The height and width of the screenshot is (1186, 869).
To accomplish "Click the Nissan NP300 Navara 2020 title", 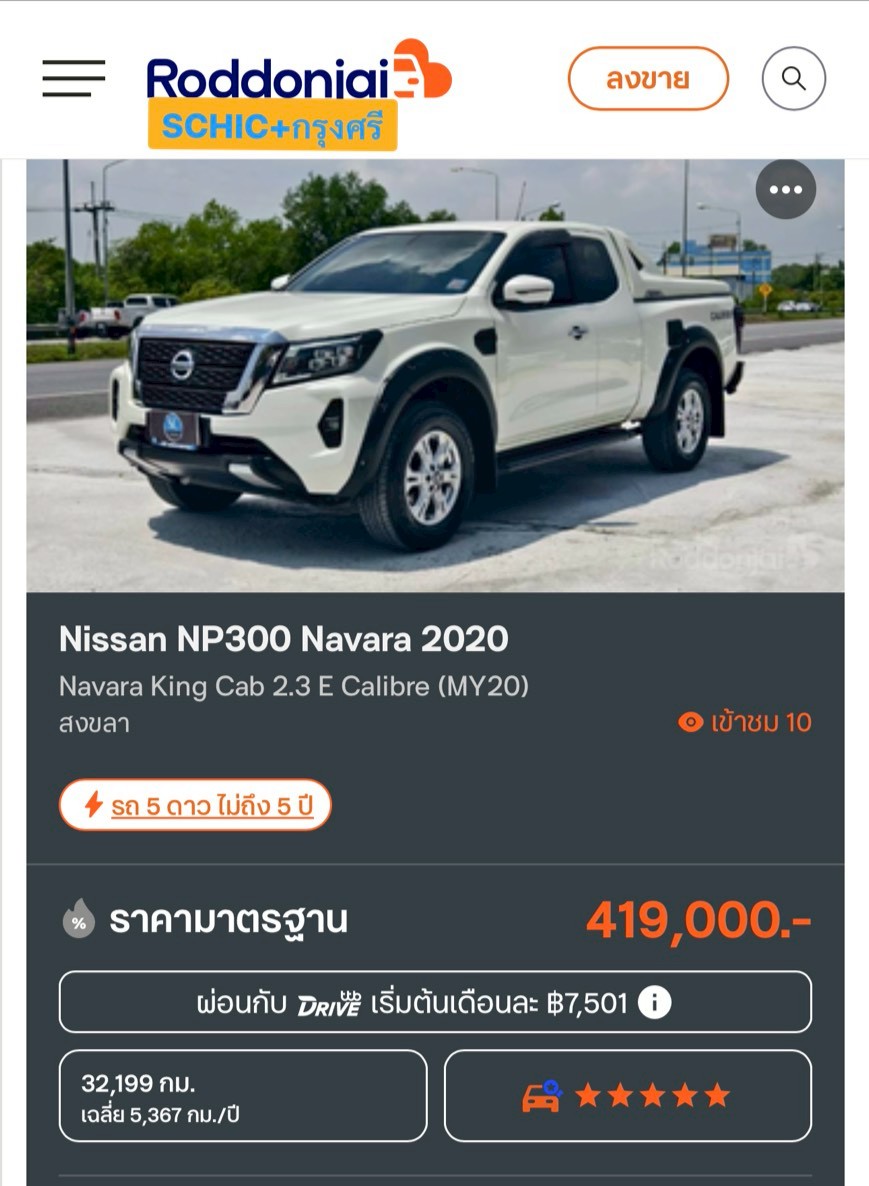I will pos(284,639).
